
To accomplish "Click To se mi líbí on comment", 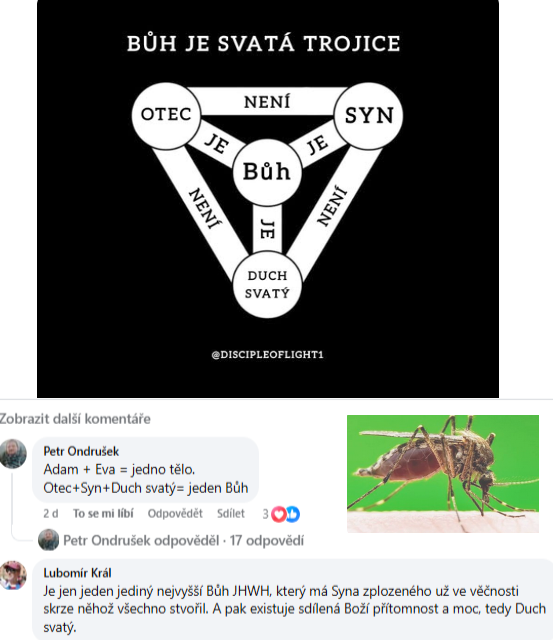I will [x=103, y=513].
